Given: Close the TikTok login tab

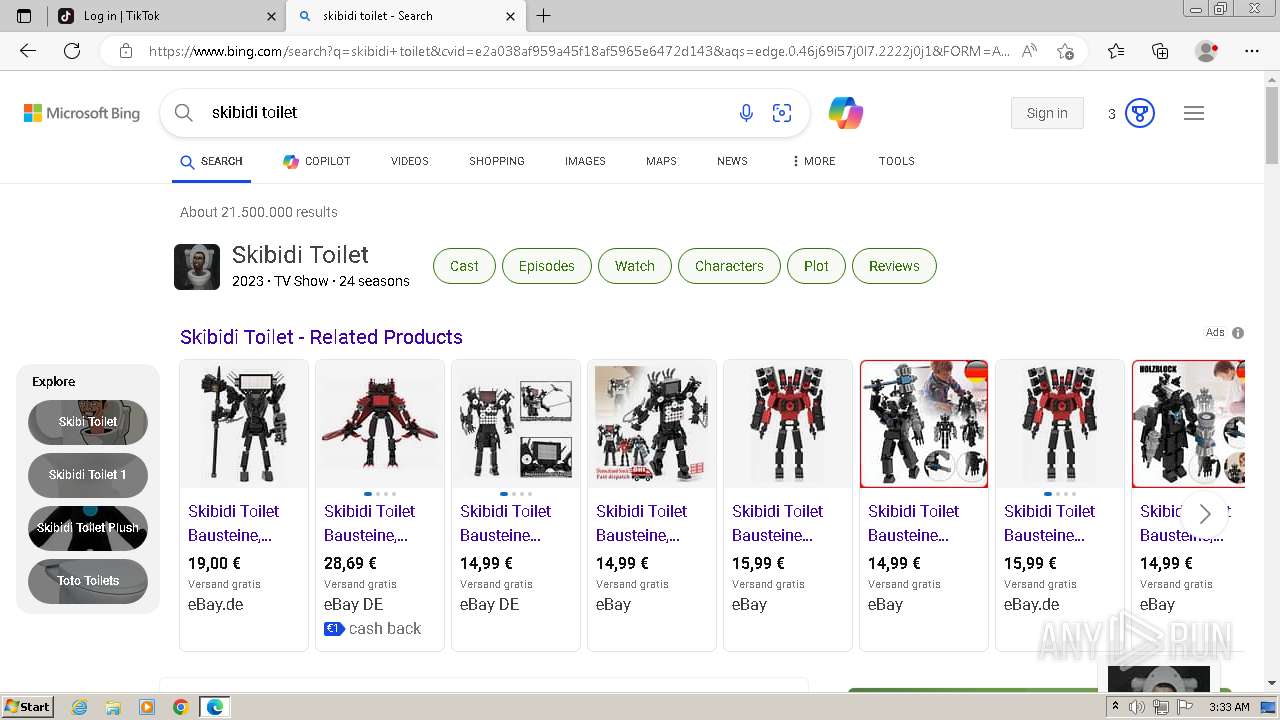Looking at the screenshot, I should 271,16.
